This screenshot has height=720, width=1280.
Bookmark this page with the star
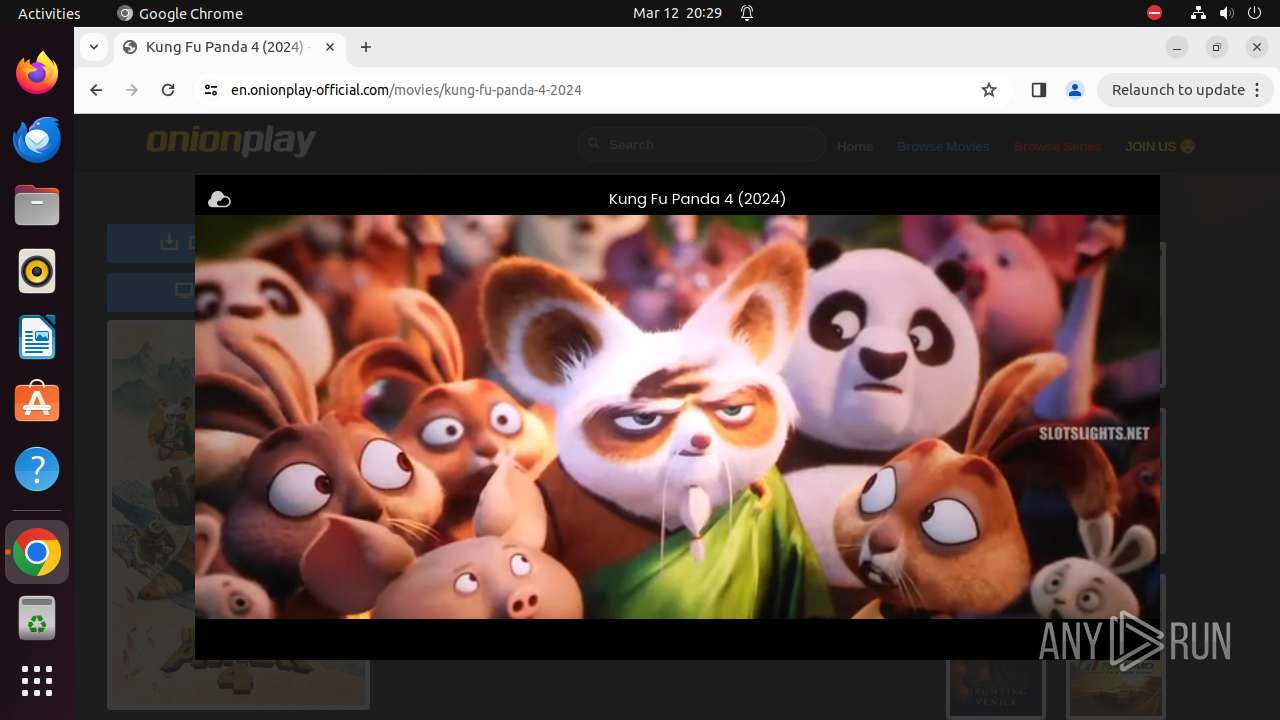coord(989,90)
